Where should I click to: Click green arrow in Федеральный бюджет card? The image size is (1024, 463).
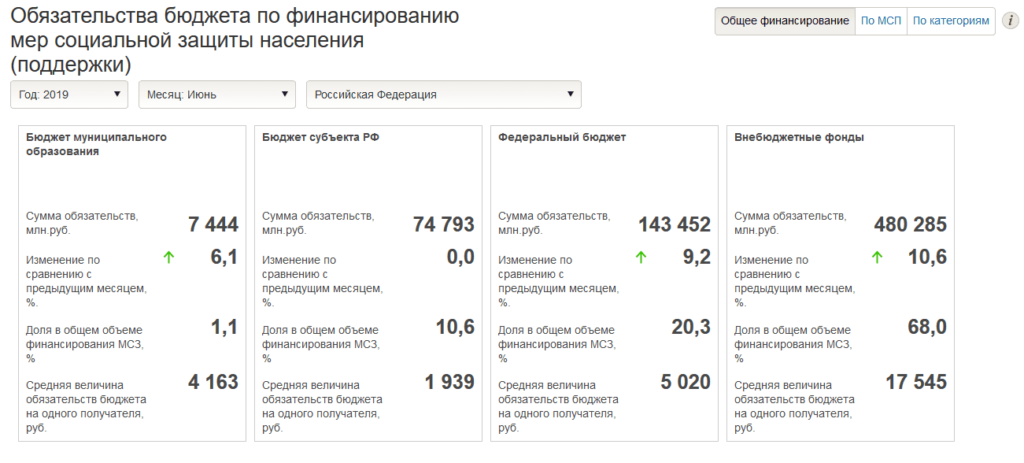(x=641, y=257)
